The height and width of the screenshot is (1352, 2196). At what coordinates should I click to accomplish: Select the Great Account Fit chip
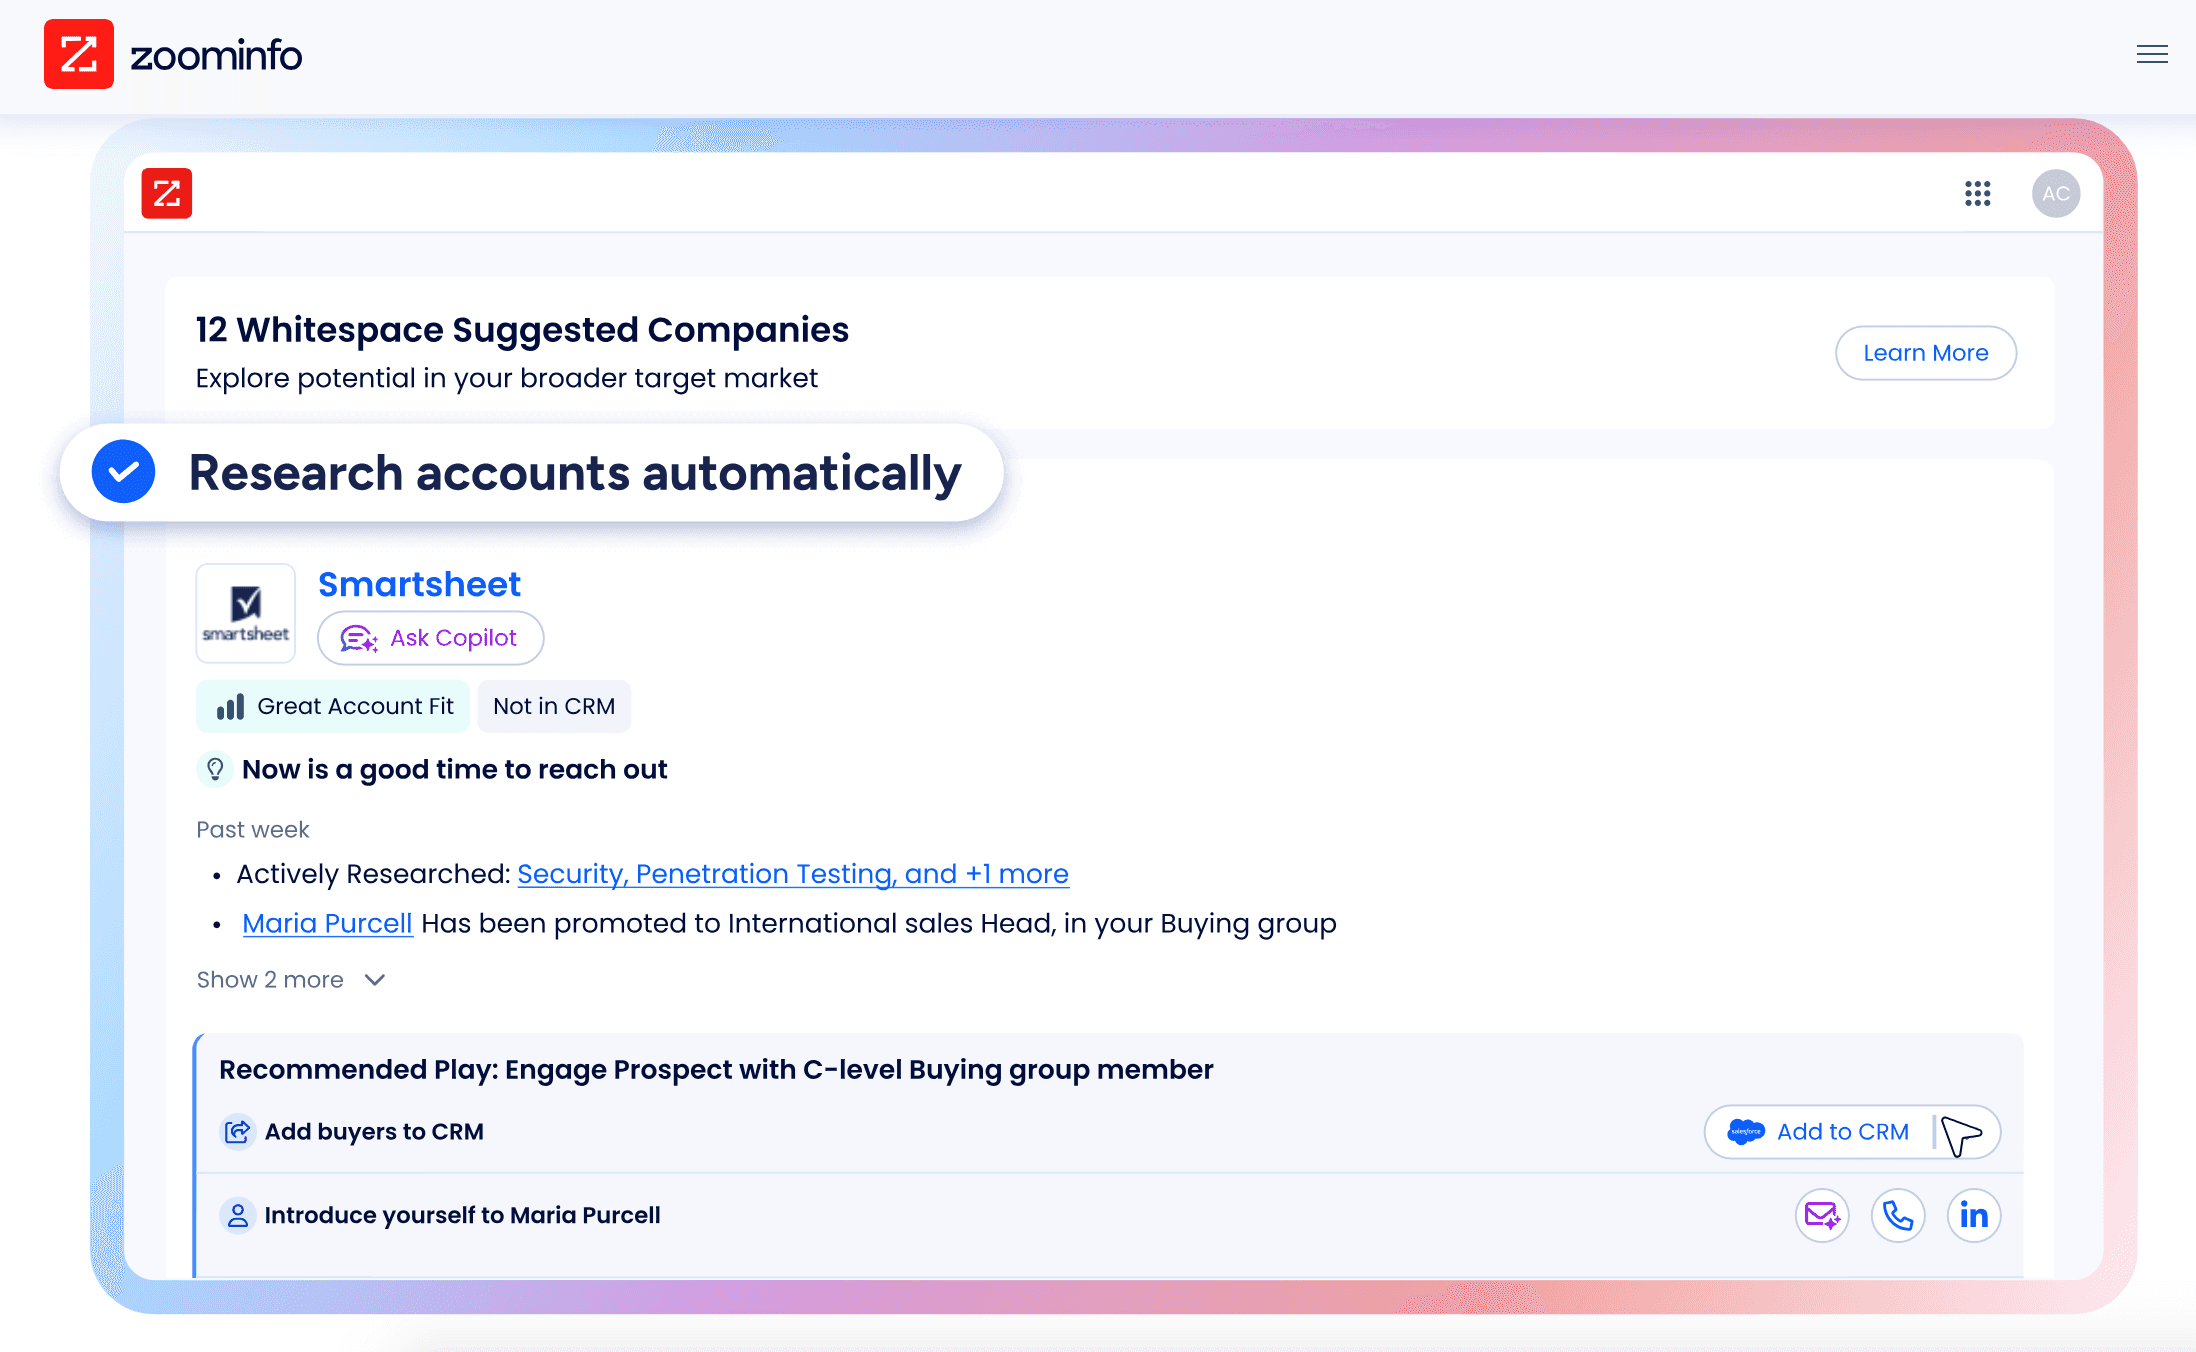coord(333,706)
